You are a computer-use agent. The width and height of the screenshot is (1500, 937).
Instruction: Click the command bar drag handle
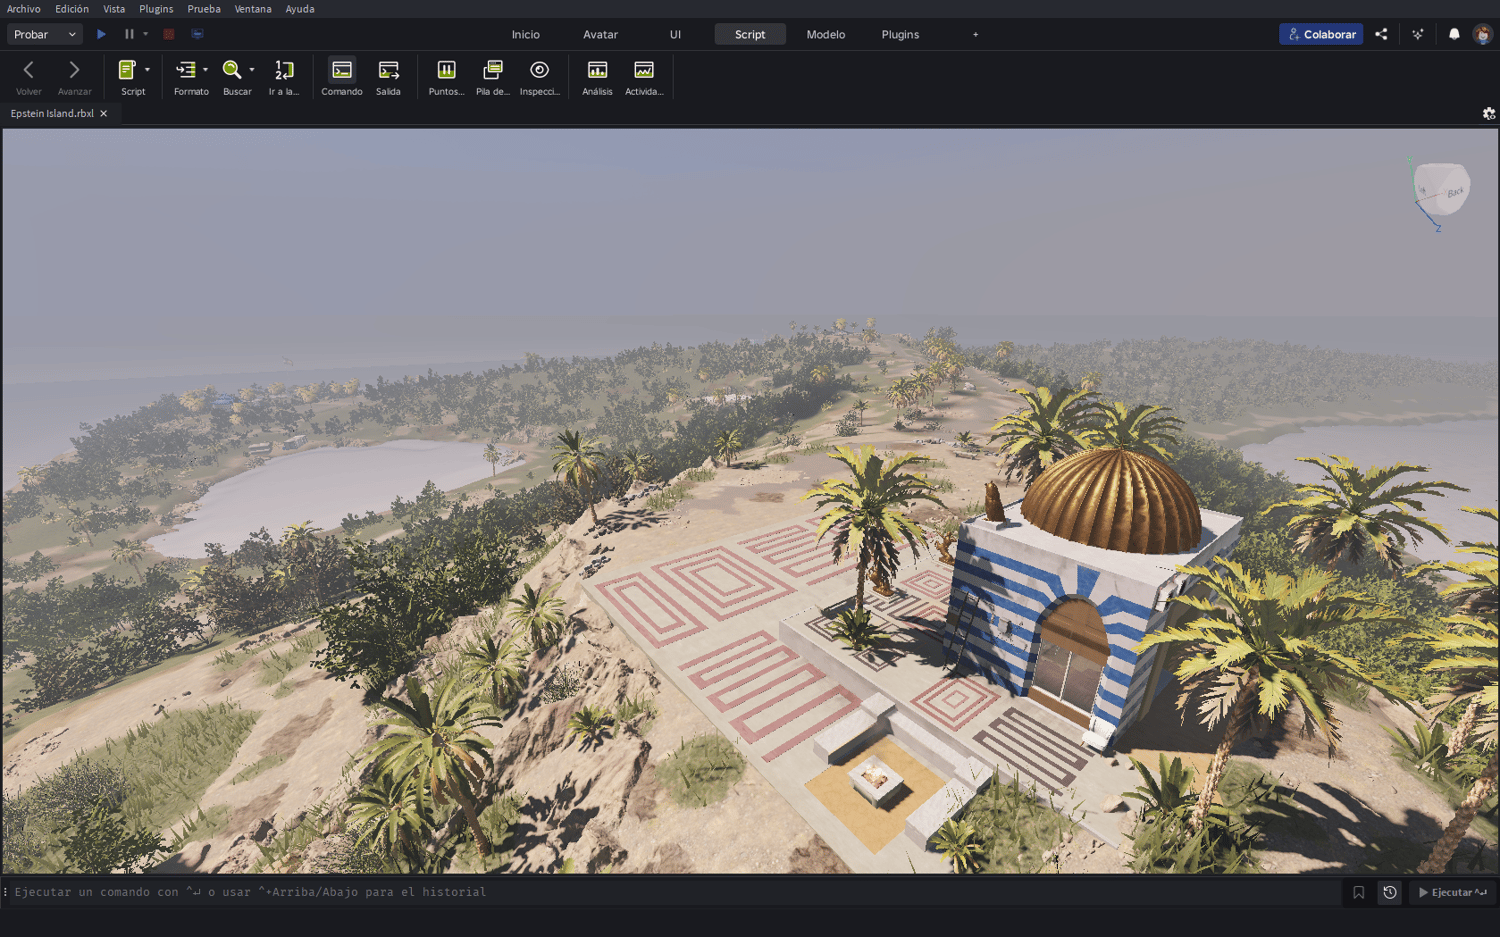[x=5, y=892]
